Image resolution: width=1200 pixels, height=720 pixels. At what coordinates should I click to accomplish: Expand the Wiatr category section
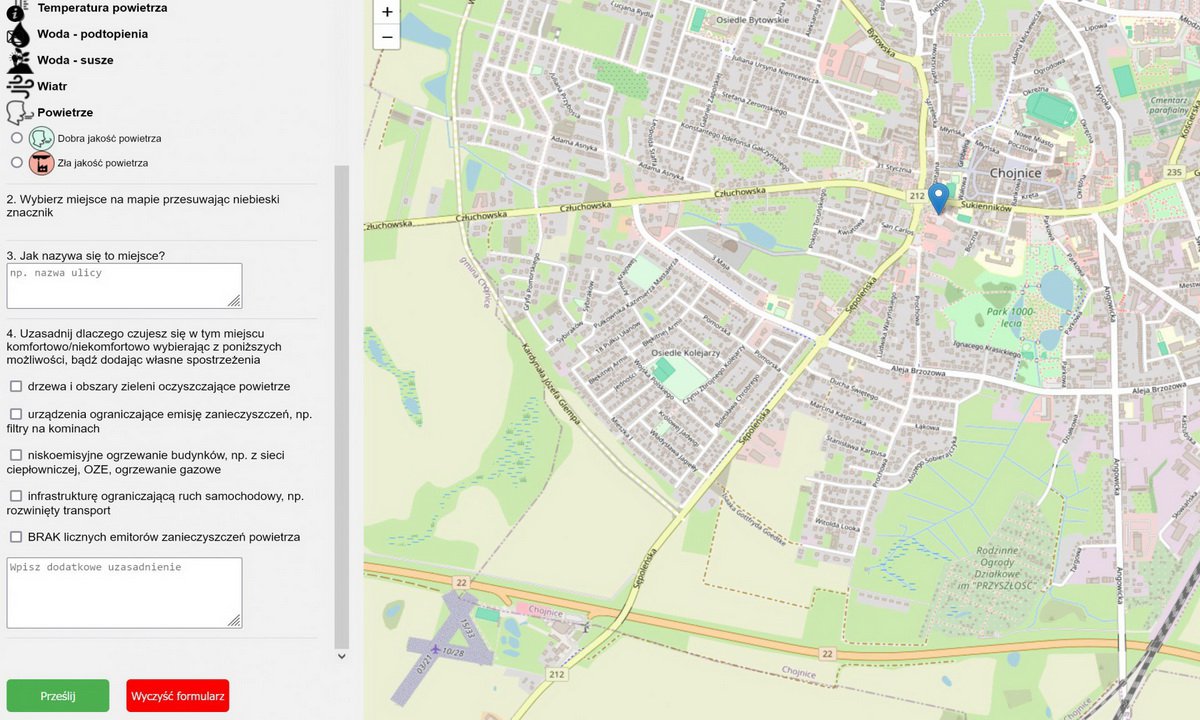[x=52, y=86]
